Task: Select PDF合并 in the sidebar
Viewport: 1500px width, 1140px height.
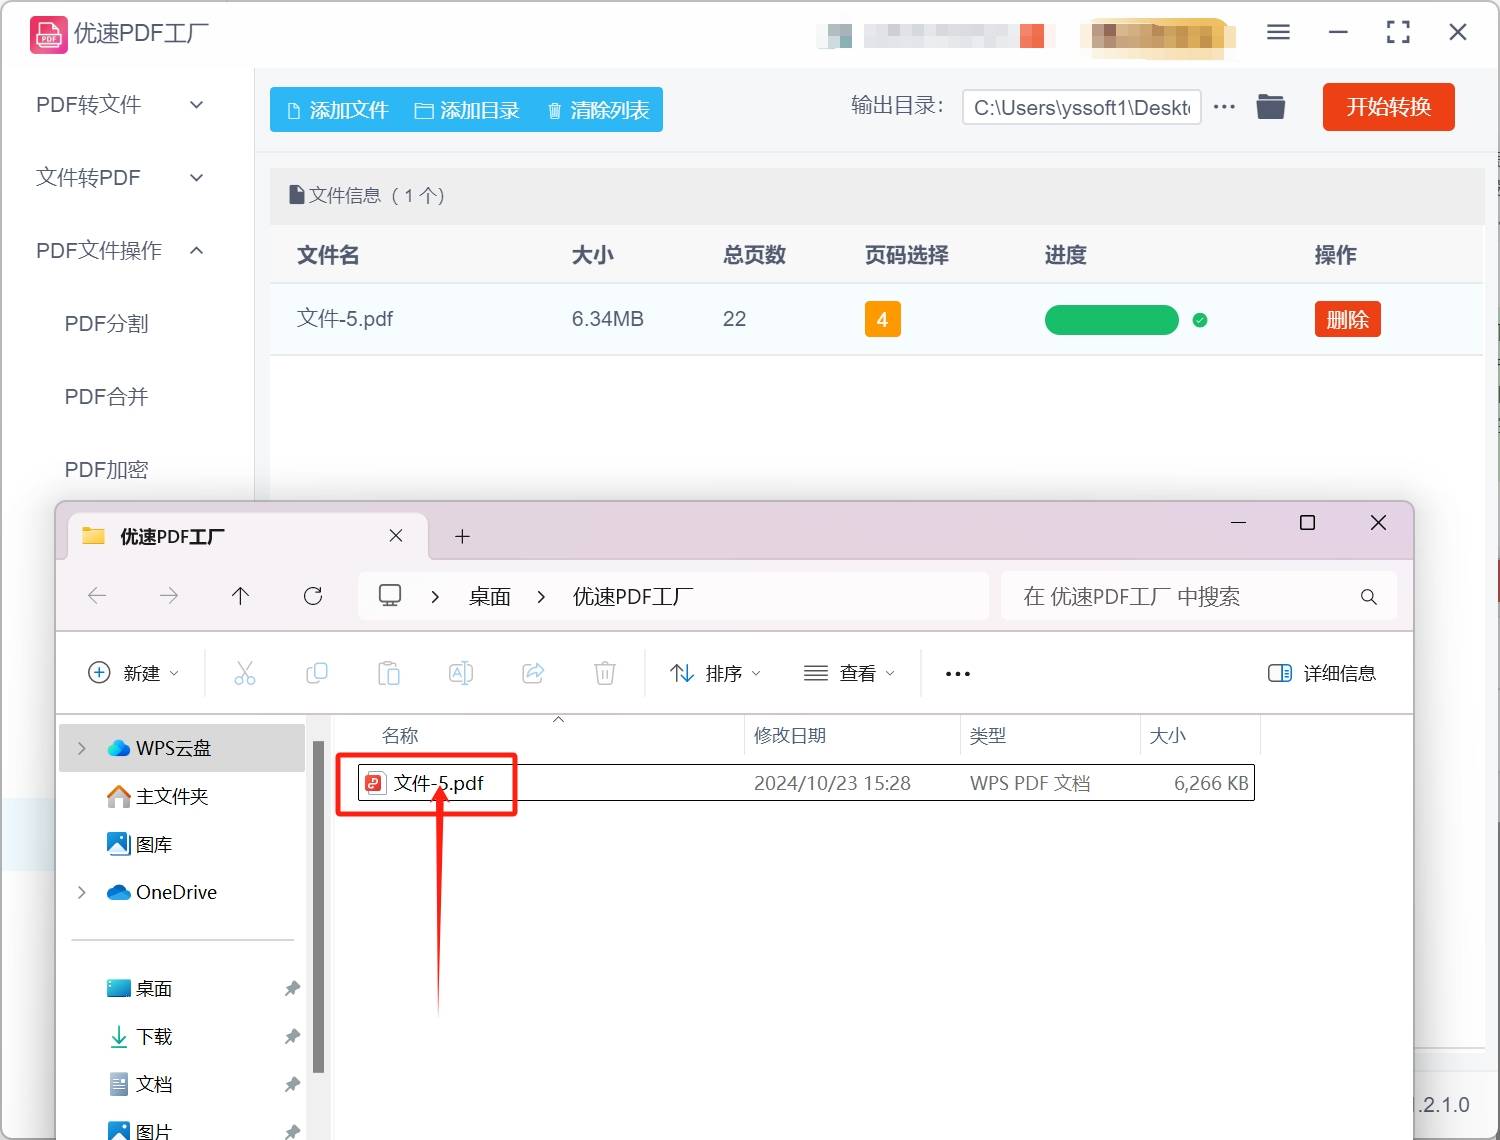Action: pos(107,397)
